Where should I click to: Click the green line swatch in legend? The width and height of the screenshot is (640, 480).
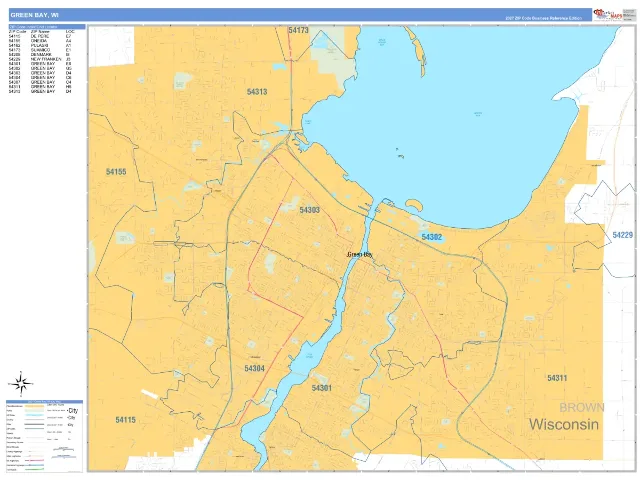point(34,469)
